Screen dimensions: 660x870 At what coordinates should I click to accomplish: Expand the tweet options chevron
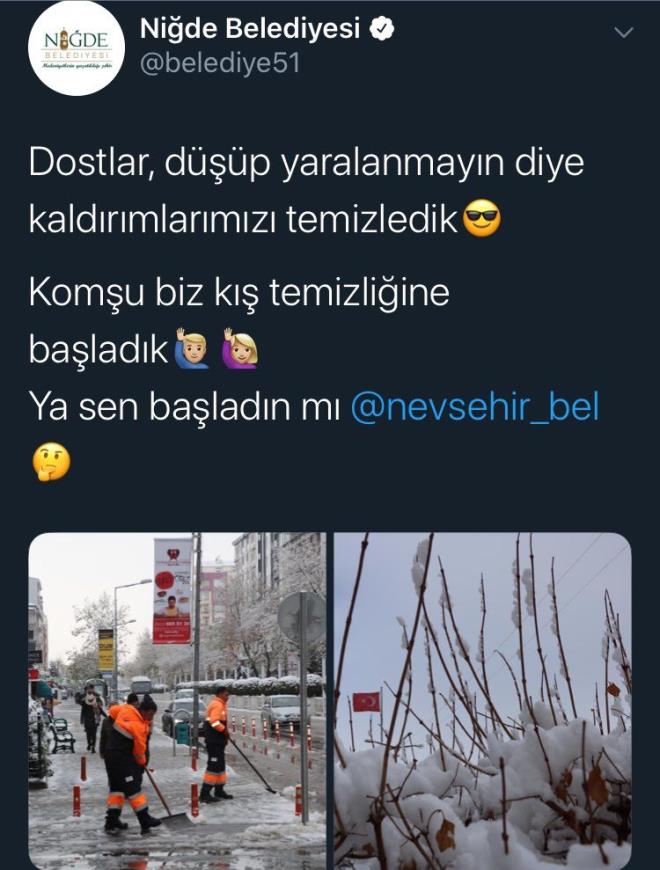(624, 33)
